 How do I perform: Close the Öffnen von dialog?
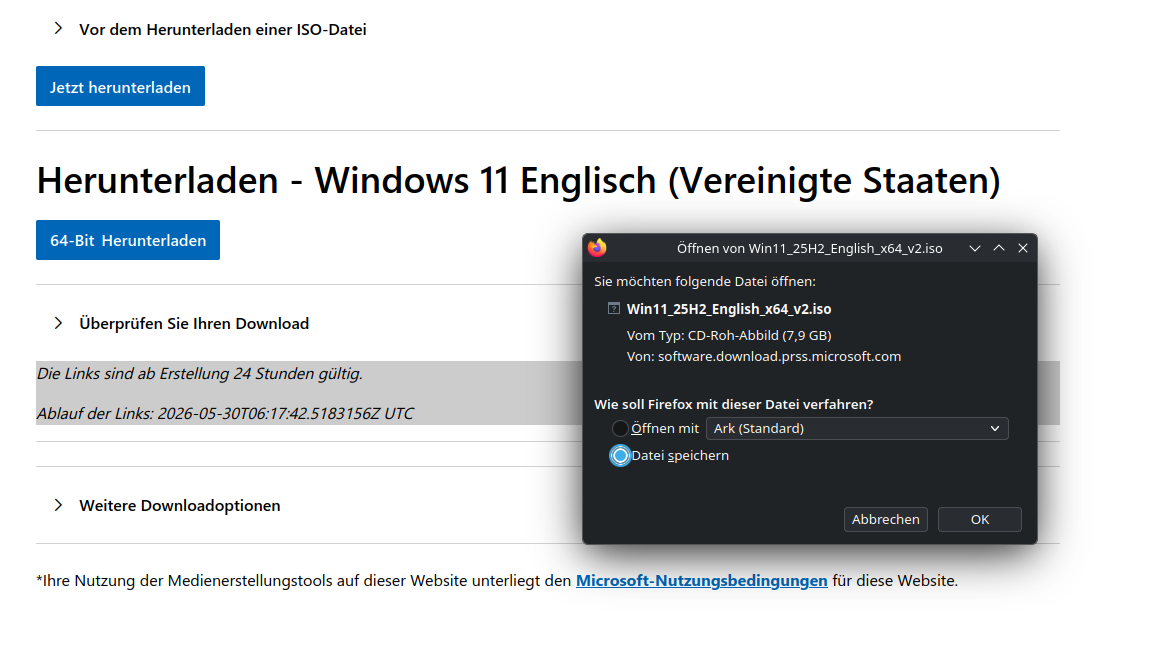(1023, 248)
